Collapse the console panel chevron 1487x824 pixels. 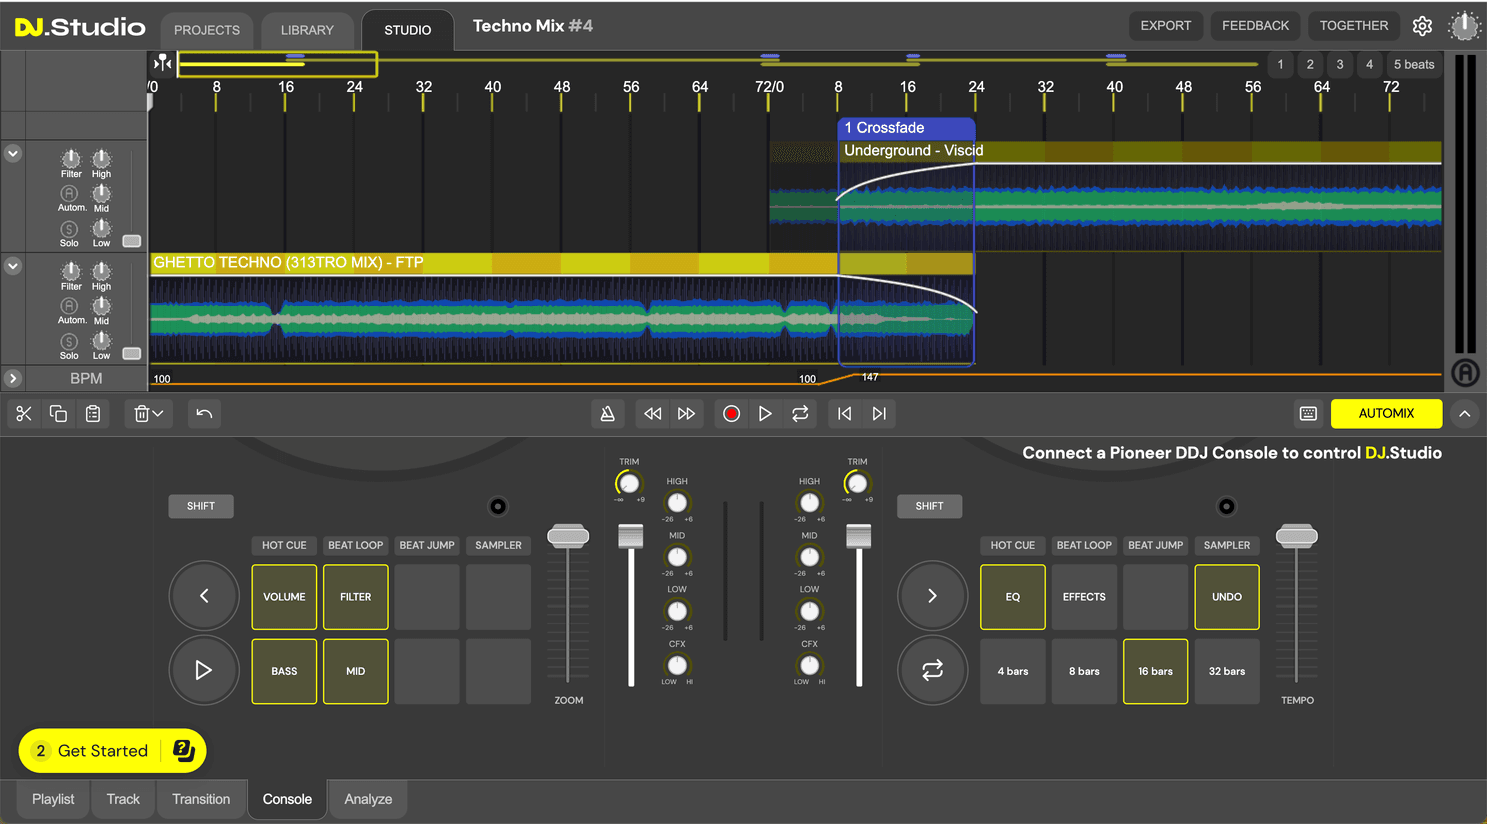tap(1465, 414)
